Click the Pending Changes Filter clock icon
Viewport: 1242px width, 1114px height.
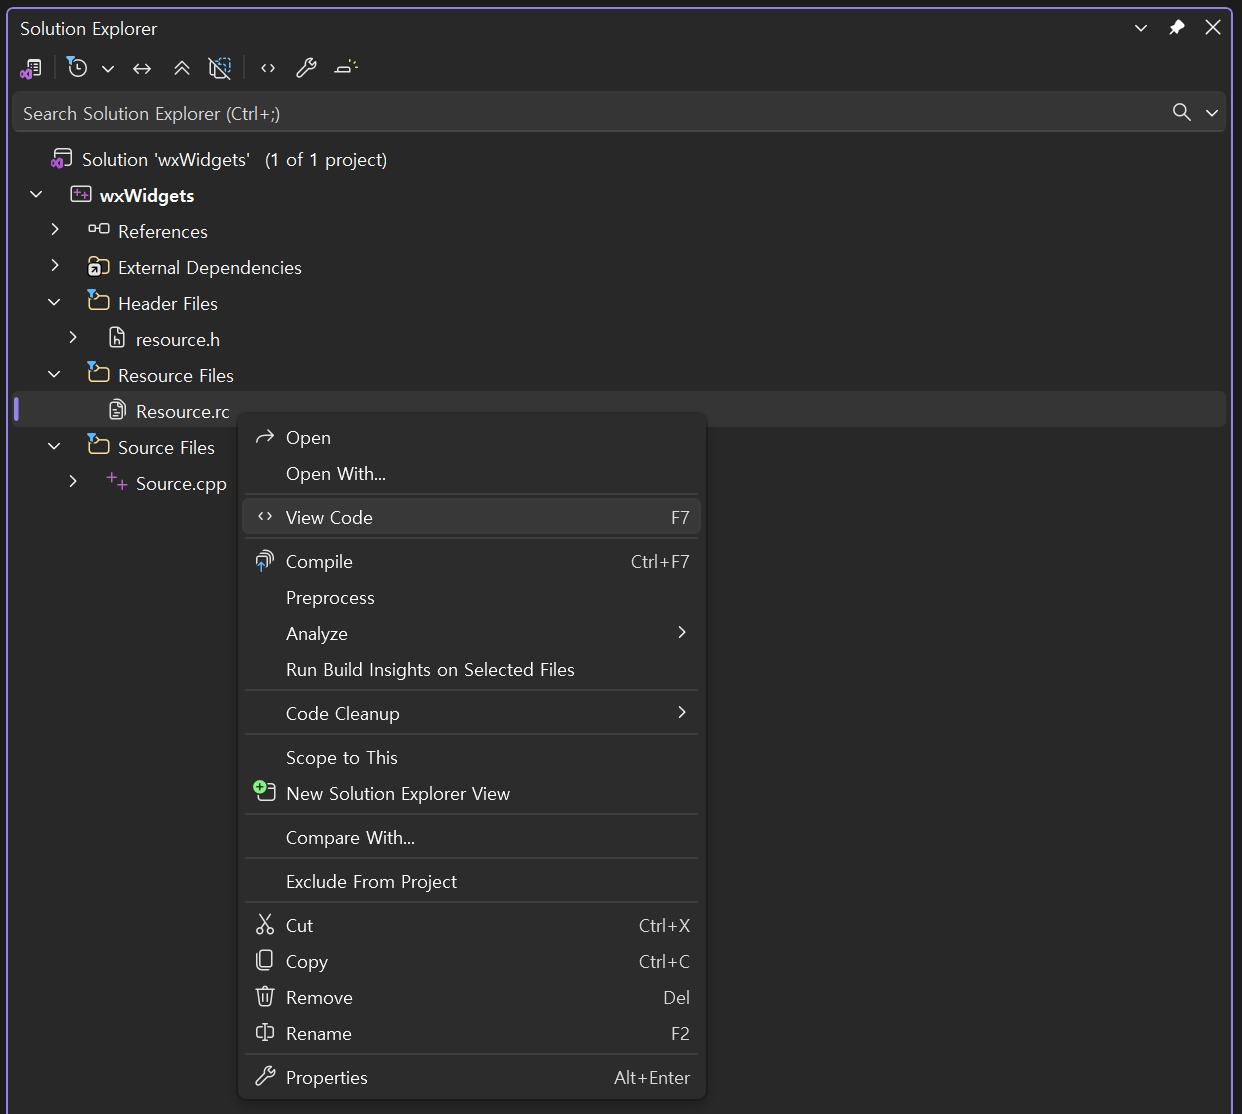[77, 68]
